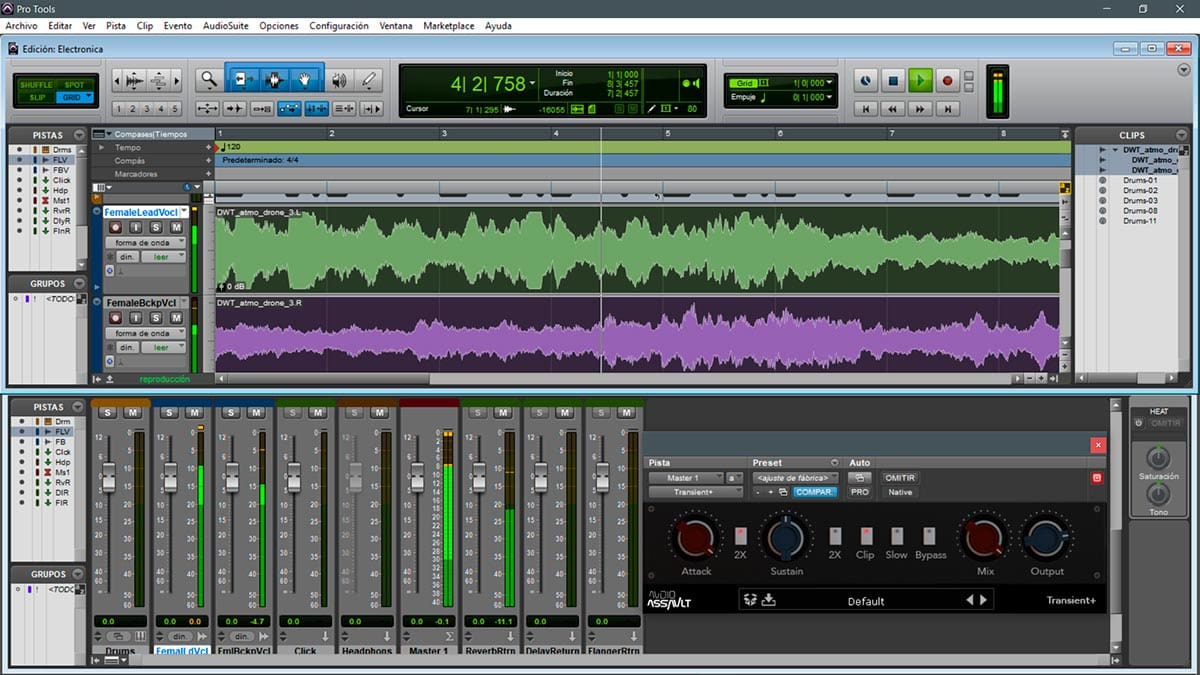The height and width of the screenshot is (675, 1200).
Task: Toggle the Clip switch in Transient+
Action: 866,537
